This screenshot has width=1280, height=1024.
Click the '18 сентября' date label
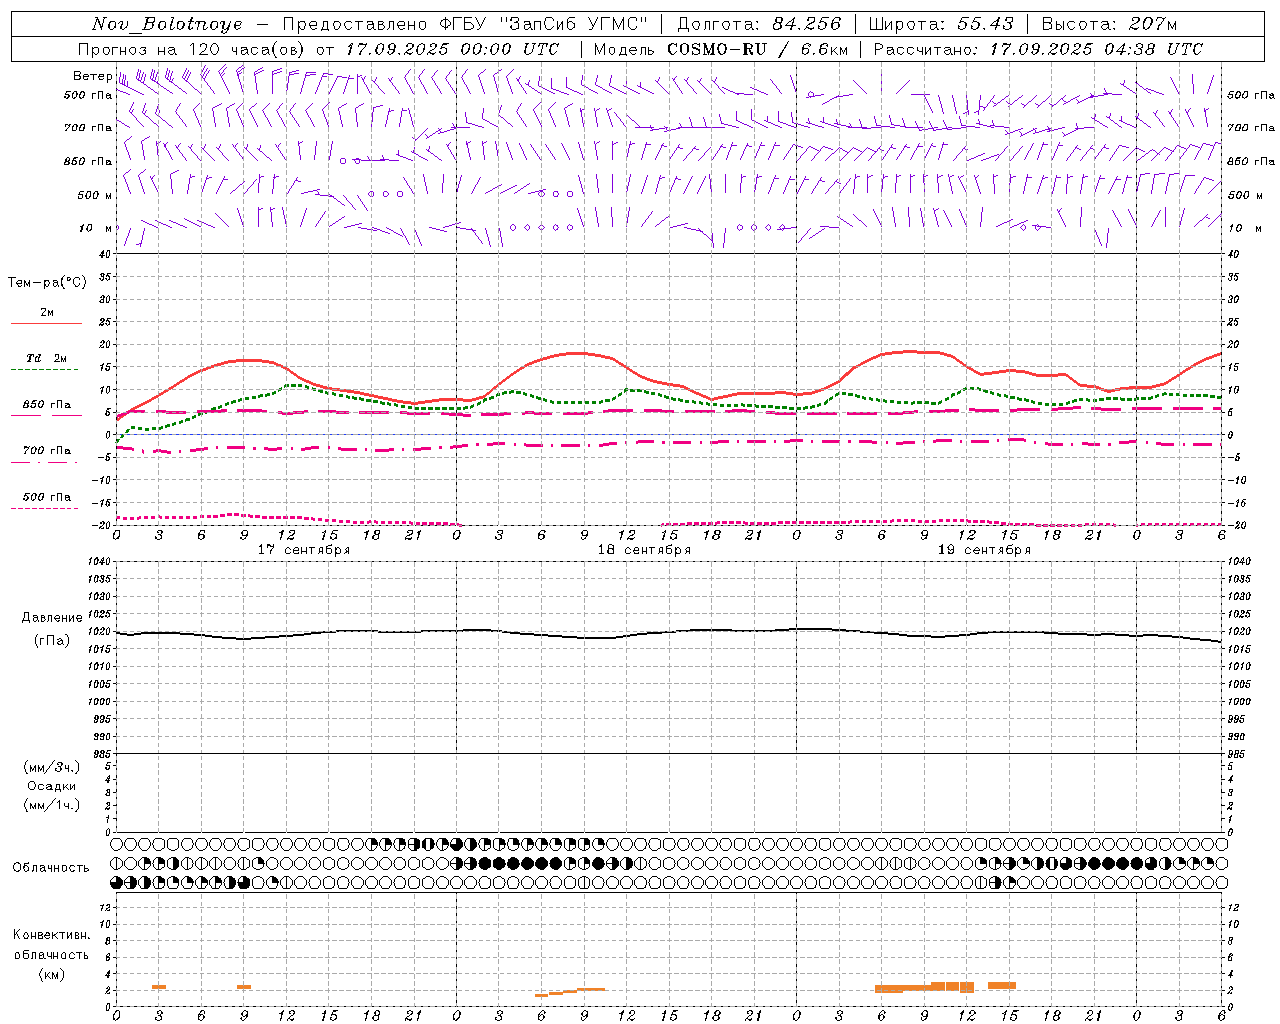click(644, 550)
